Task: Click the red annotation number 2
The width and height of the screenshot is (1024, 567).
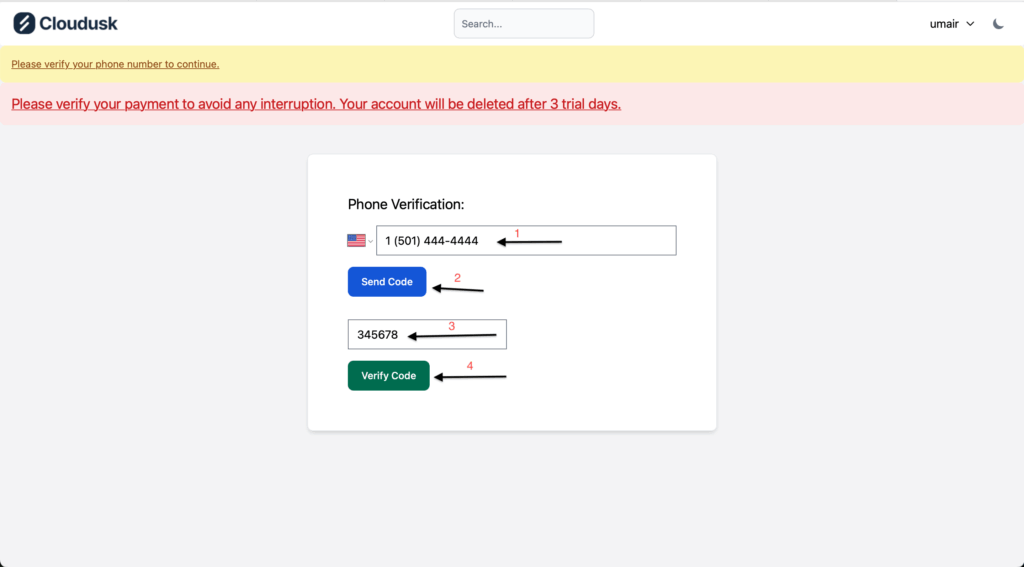Action: pyautogui.click(x=457, y=278)
